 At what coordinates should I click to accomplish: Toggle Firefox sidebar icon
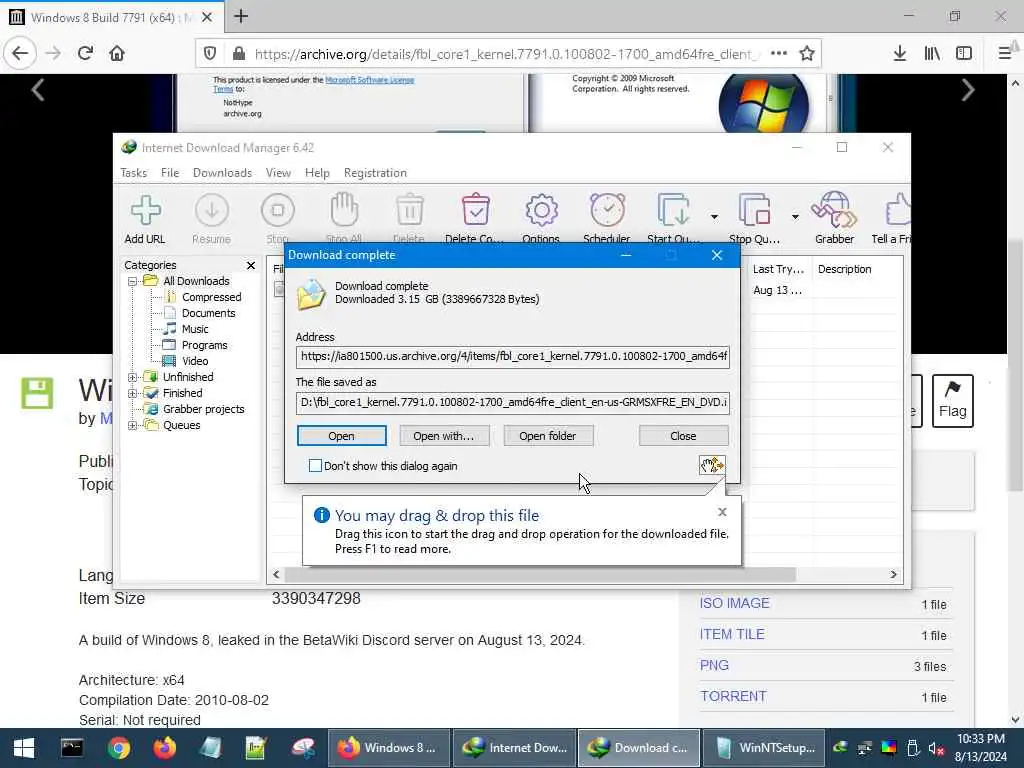964,53
